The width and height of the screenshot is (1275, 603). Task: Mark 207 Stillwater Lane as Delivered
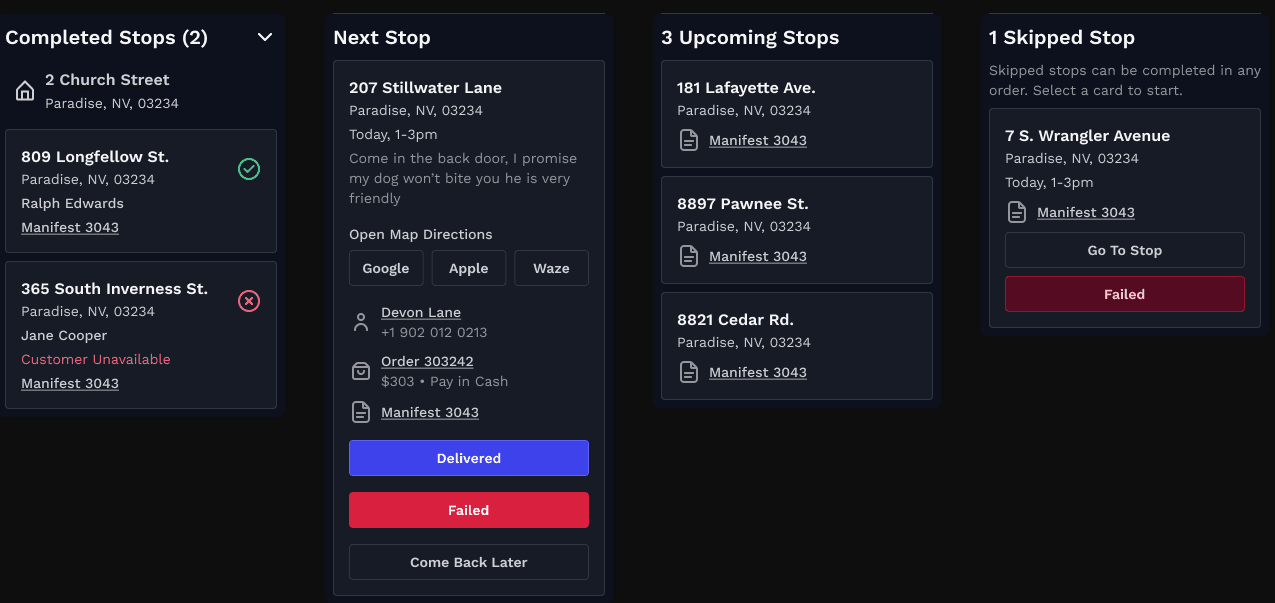[468, 458]
